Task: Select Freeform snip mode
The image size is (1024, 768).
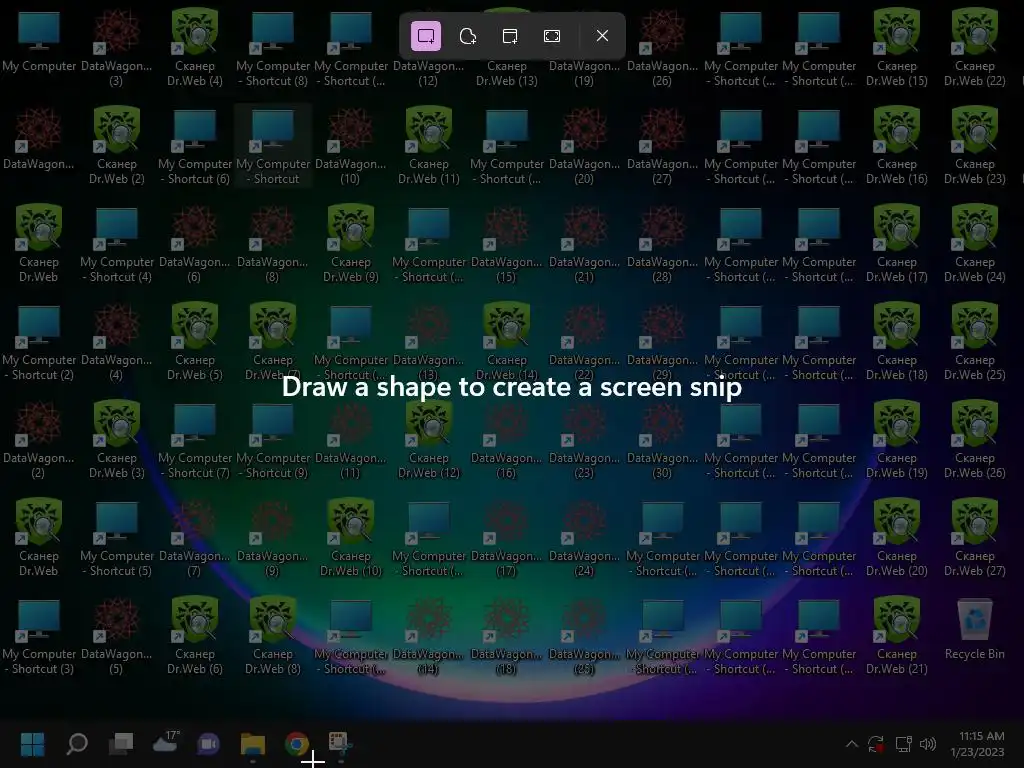Action: 468,36
